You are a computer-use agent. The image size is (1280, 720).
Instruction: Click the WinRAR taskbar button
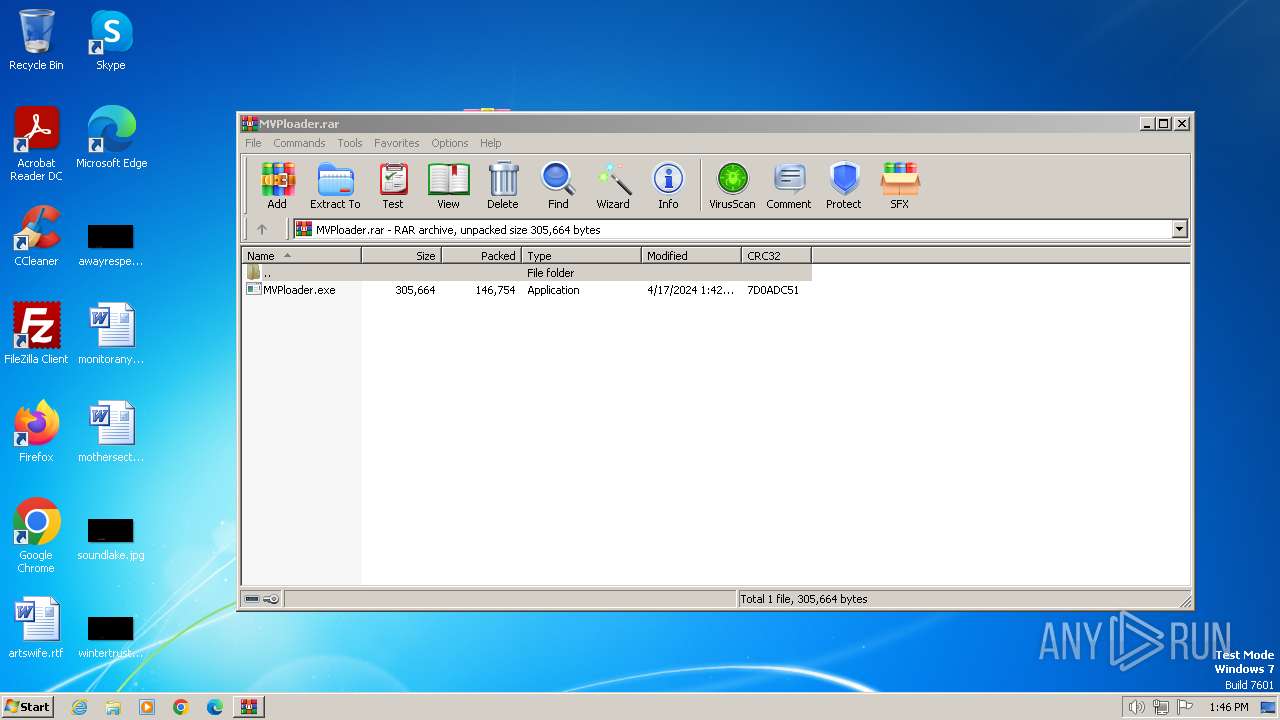tap(249, 707)
